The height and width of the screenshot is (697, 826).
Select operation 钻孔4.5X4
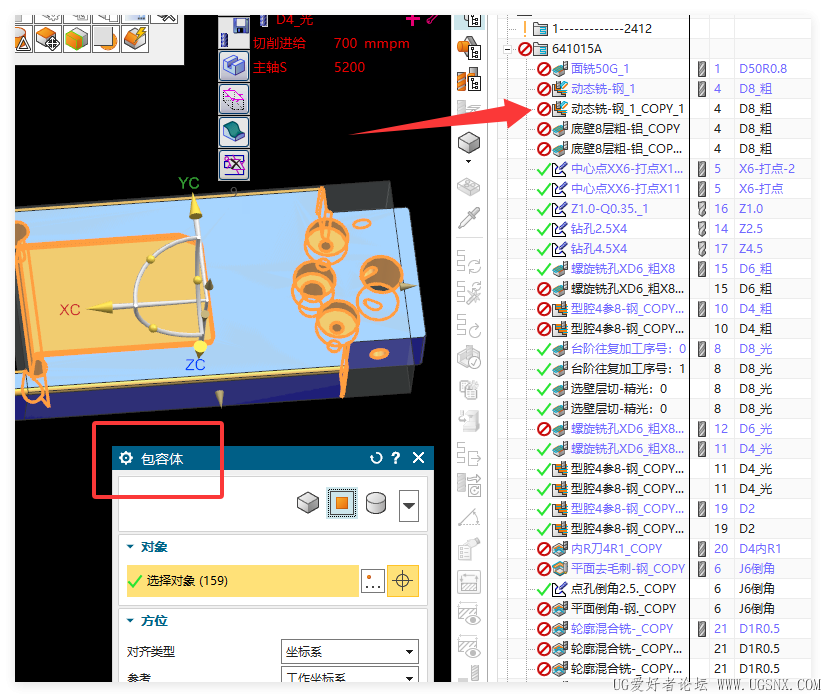click(x=599, y=249)
